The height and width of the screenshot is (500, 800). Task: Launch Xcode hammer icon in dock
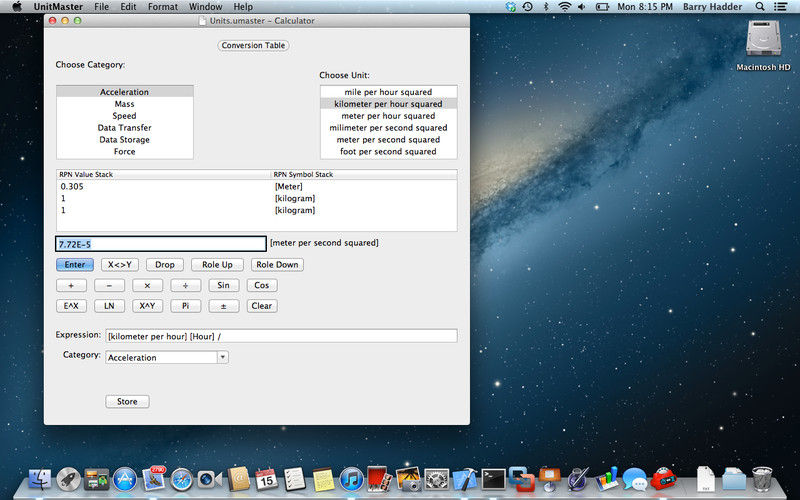[465, 480]
